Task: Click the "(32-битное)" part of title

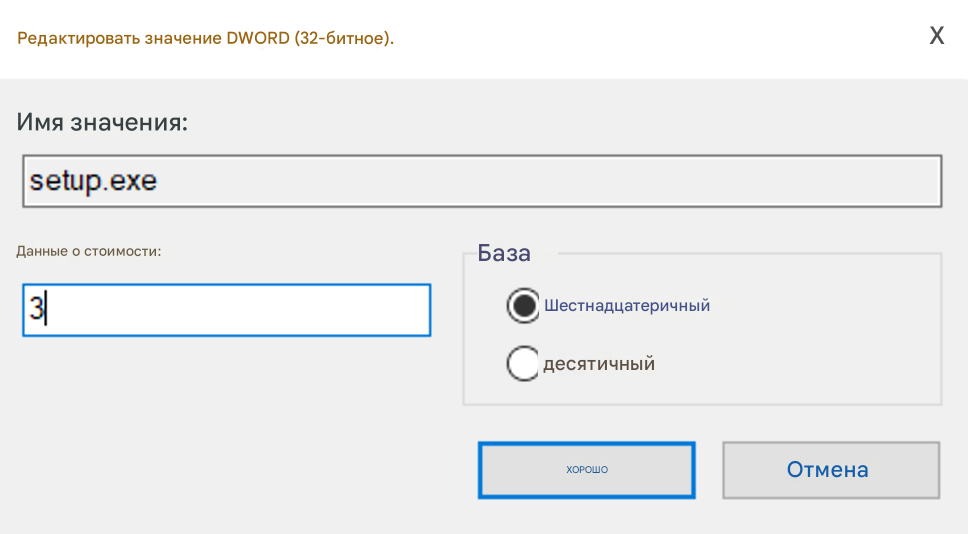Action: 344,39
